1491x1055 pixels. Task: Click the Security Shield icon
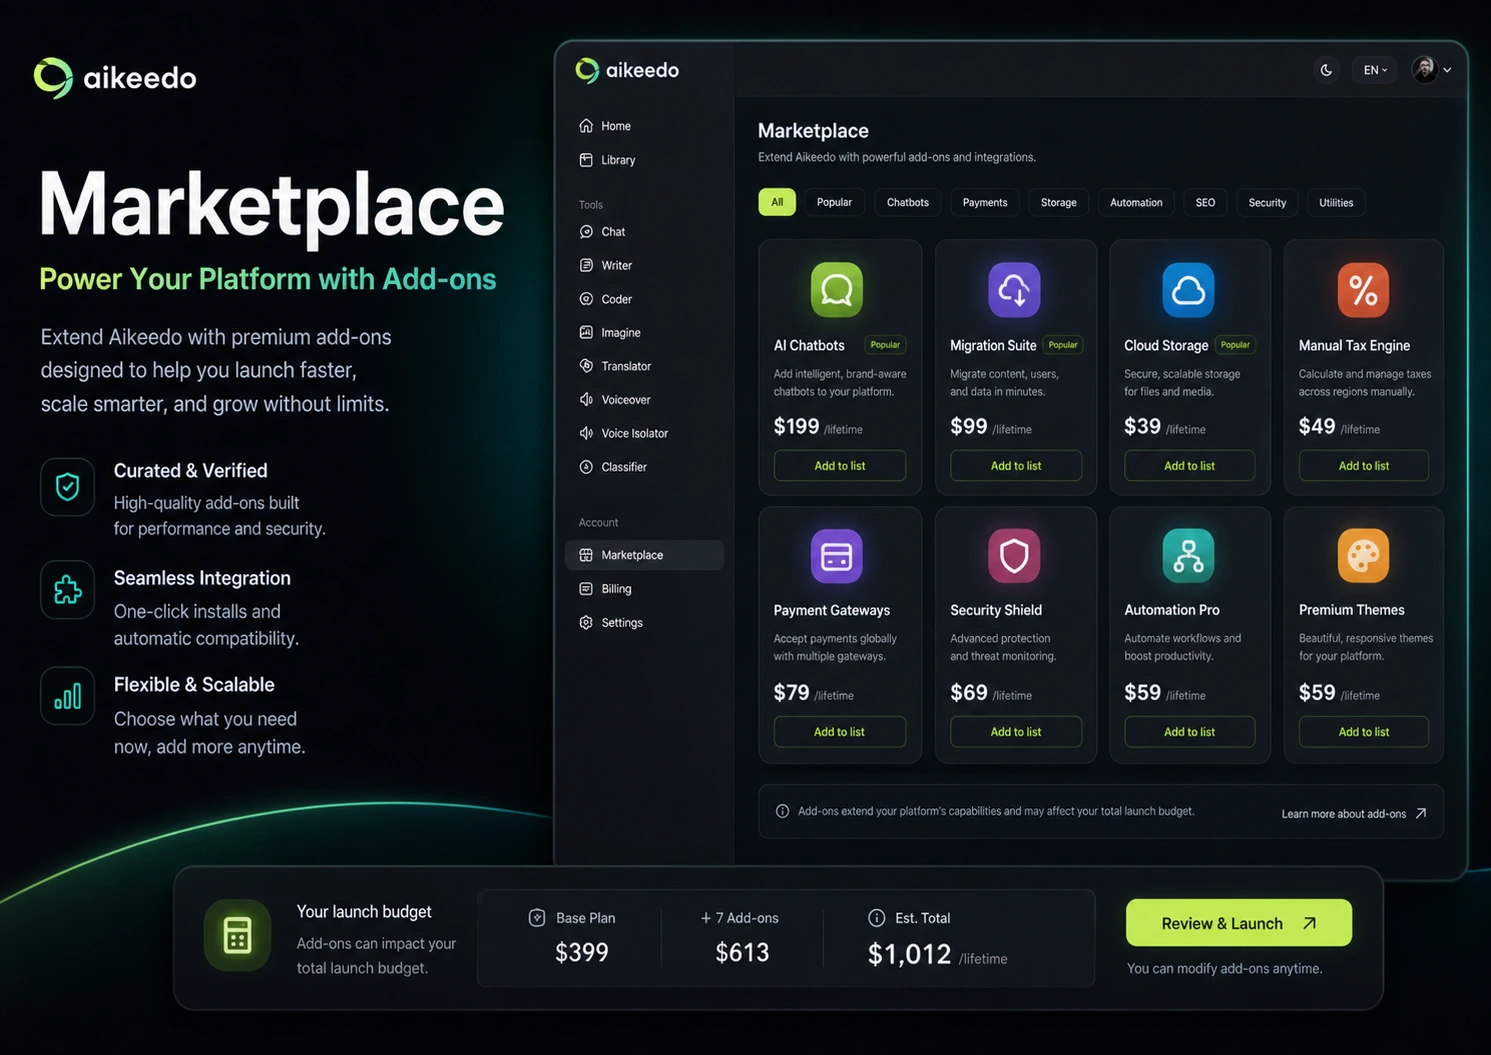click(1014, 556)
